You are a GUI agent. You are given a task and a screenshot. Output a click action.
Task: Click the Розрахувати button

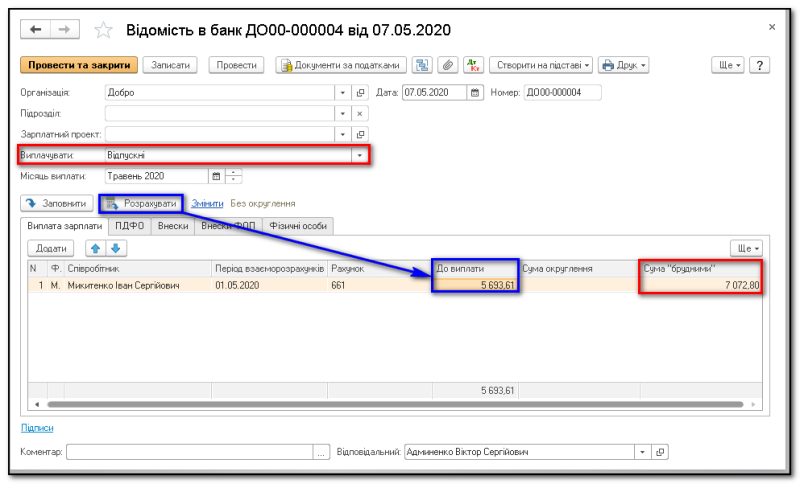(141, 203)
